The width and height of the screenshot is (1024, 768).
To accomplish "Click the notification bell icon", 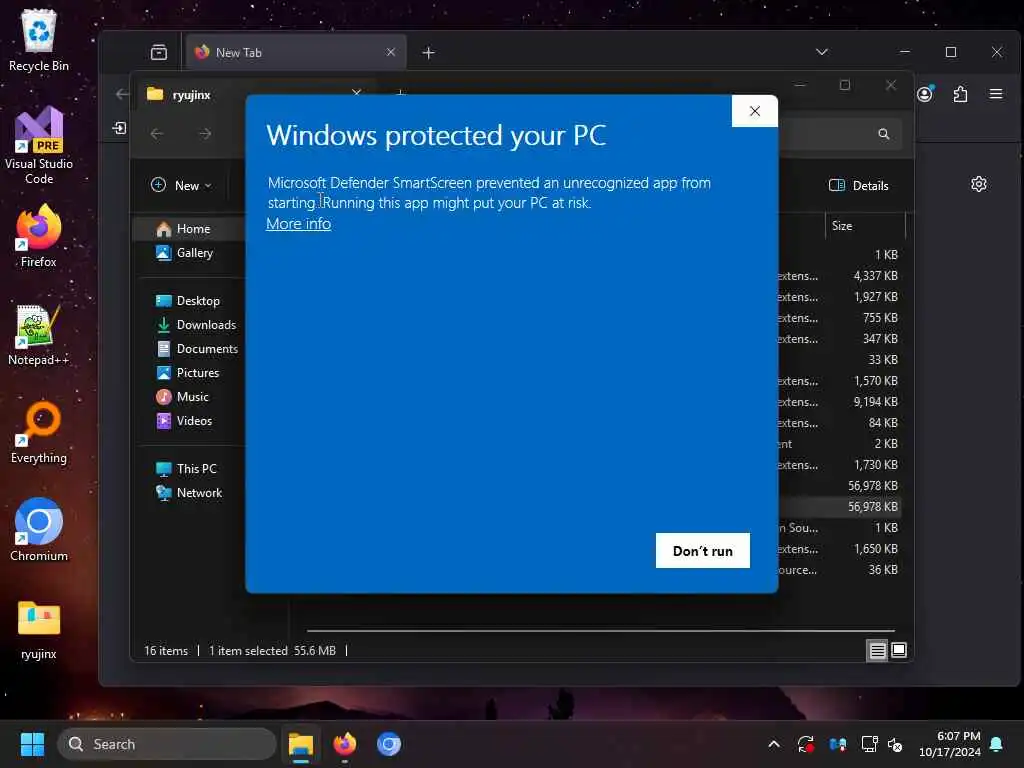I will click(x=997, y=744).
